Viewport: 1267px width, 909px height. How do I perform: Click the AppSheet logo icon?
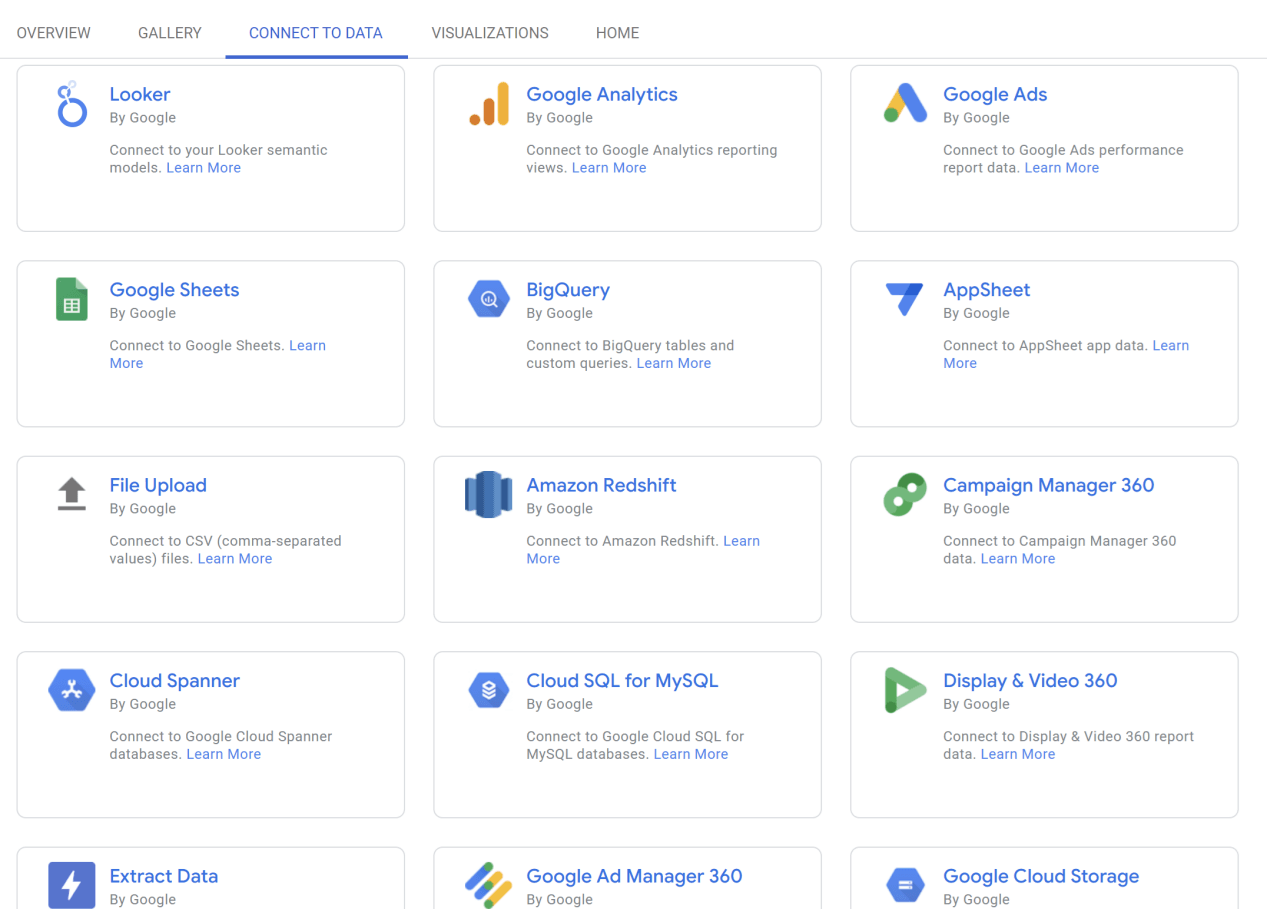click(905, 299)
